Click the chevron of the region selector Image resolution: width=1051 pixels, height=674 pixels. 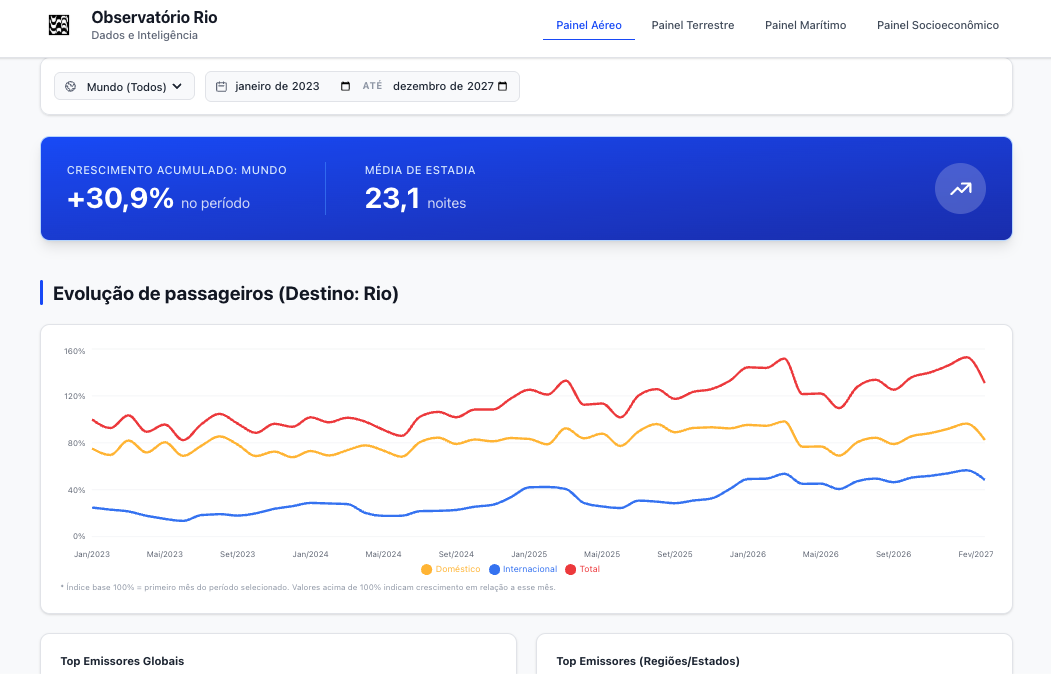(x=177, y=86)
